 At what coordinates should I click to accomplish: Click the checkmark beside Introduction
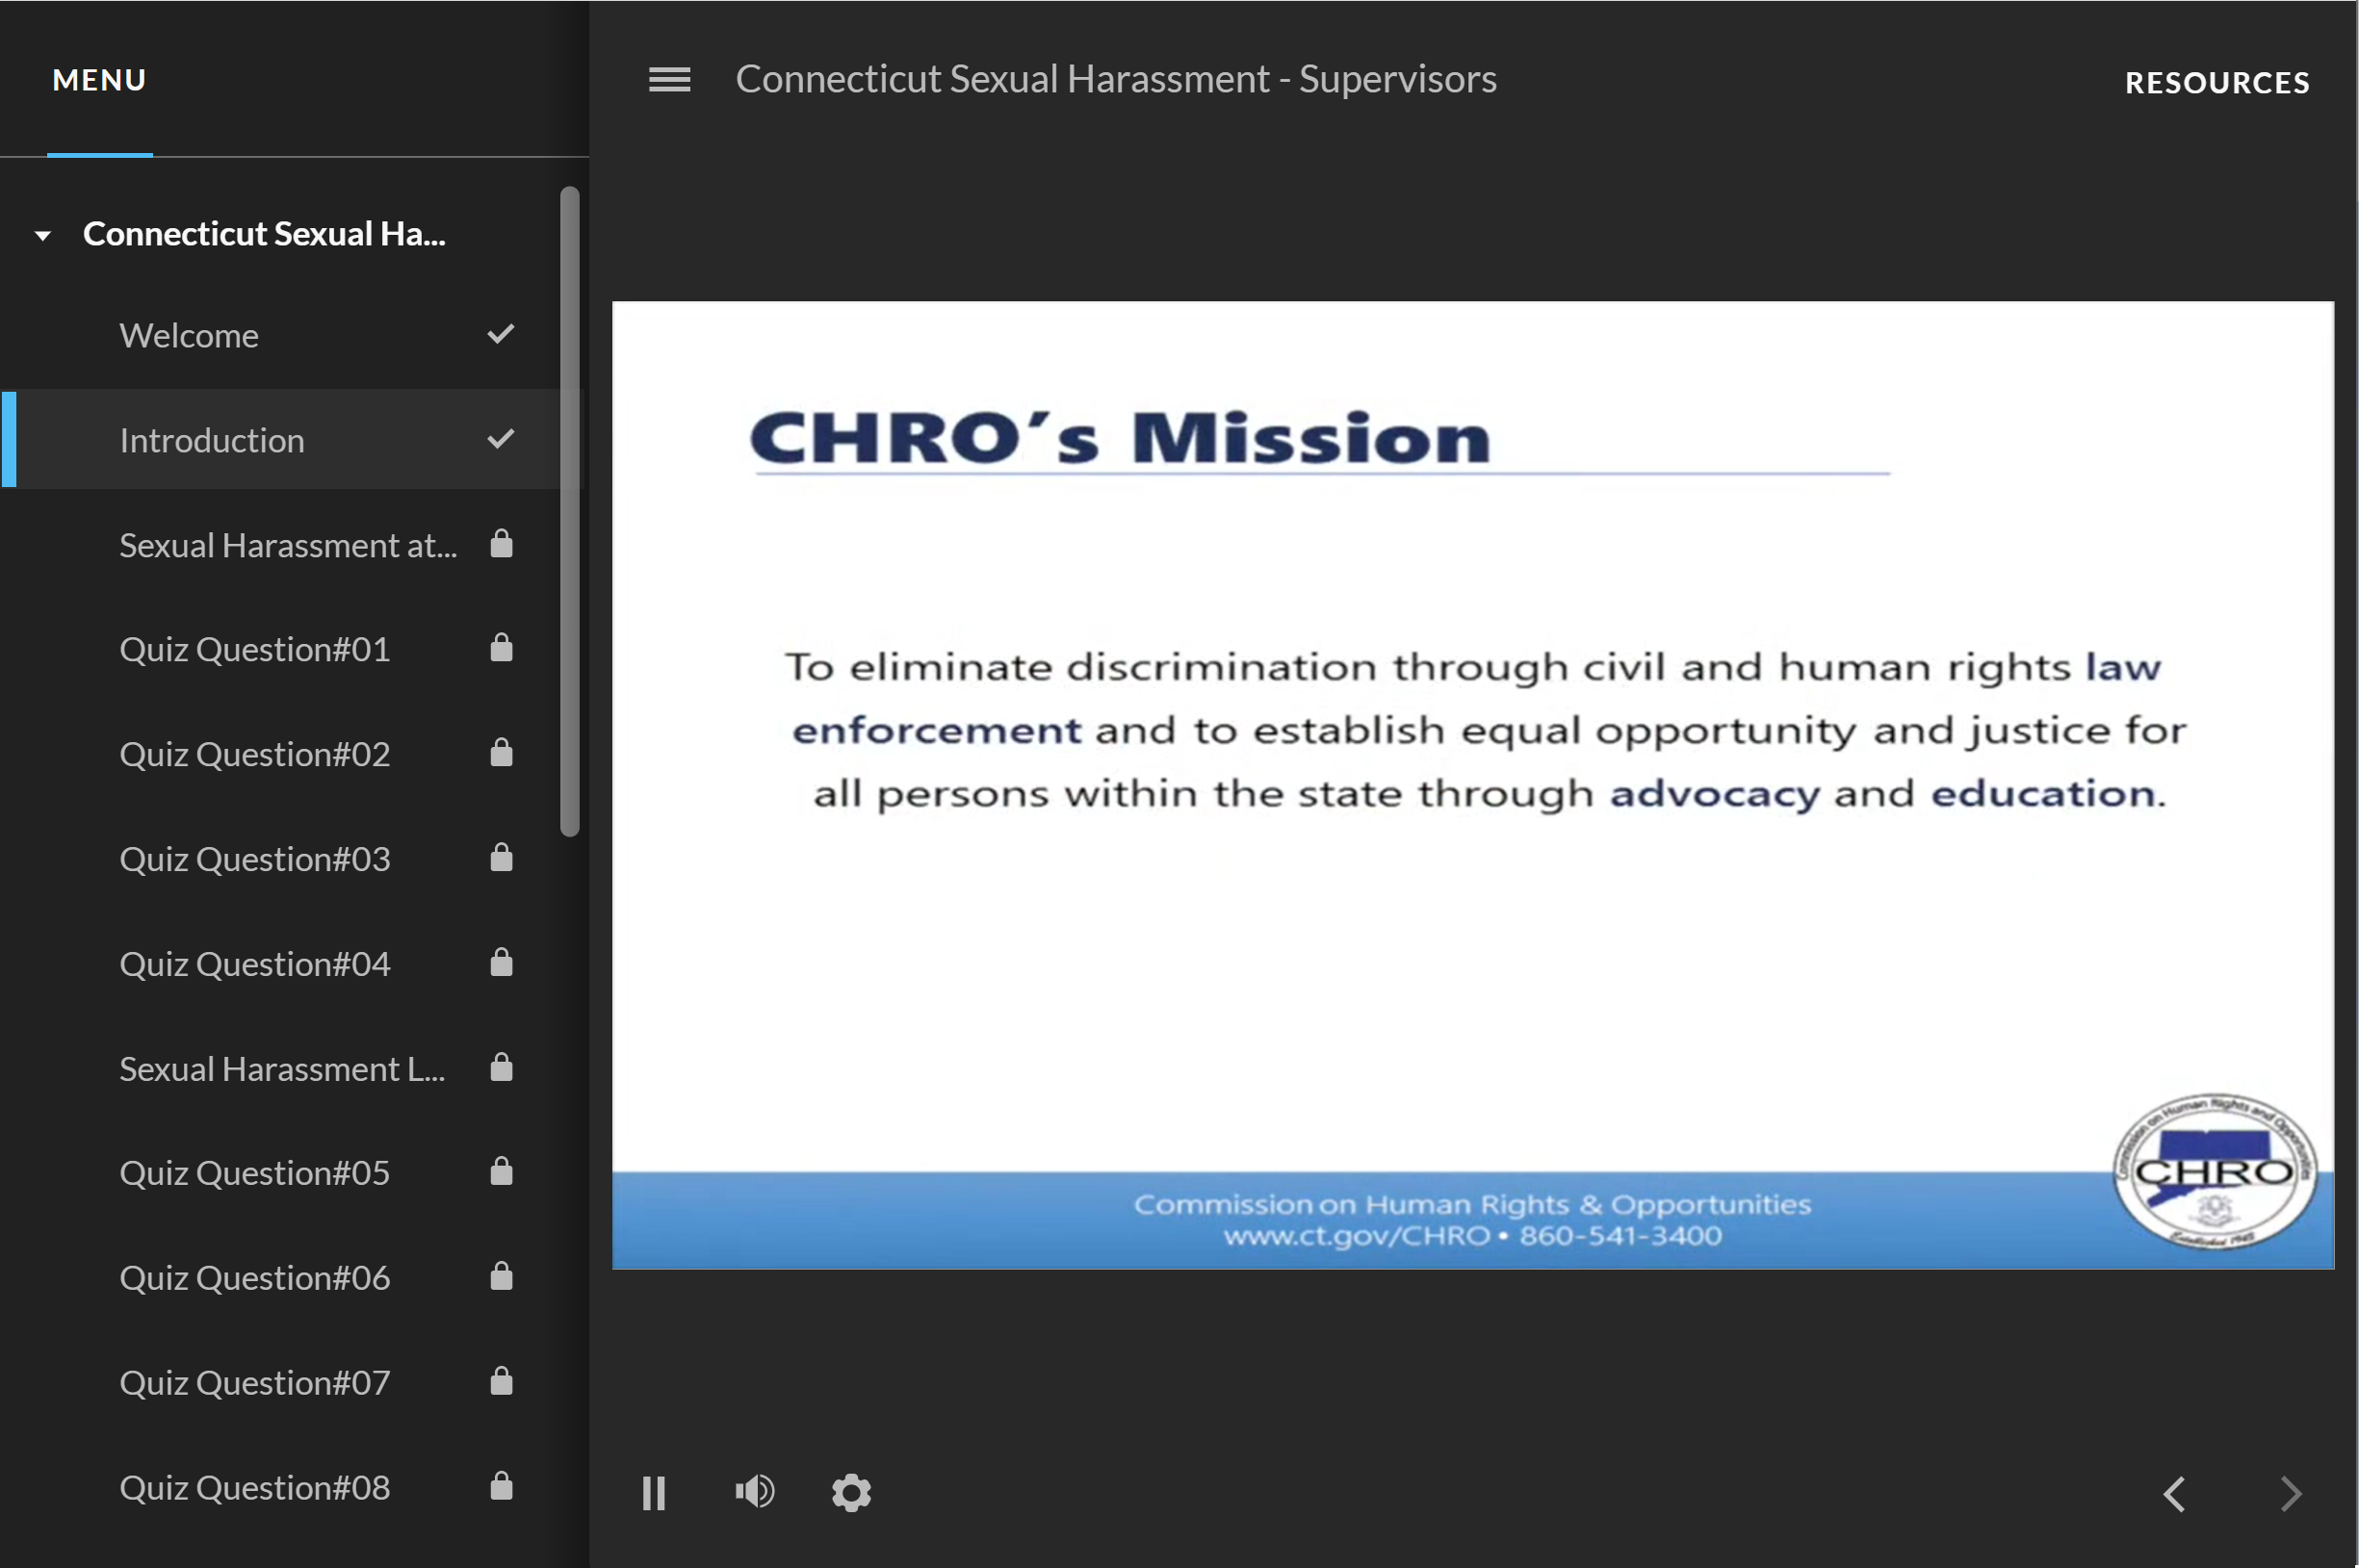(501, 439)
